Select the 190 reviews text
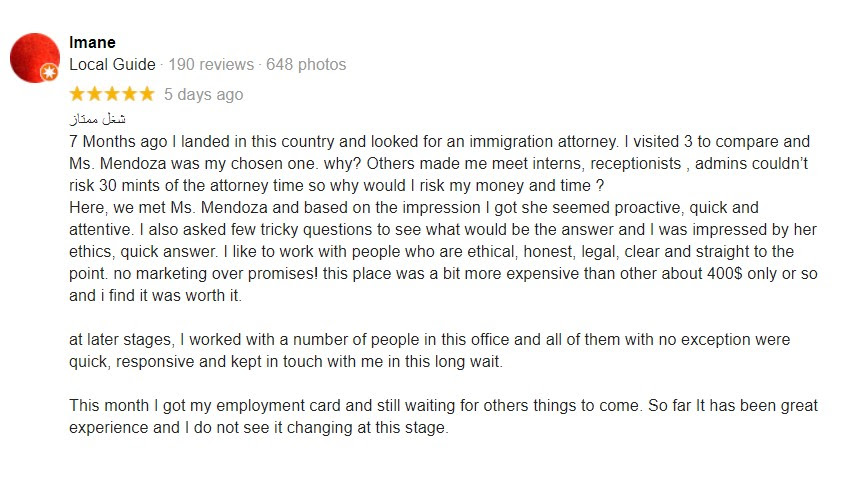 [x=211, y=64]
